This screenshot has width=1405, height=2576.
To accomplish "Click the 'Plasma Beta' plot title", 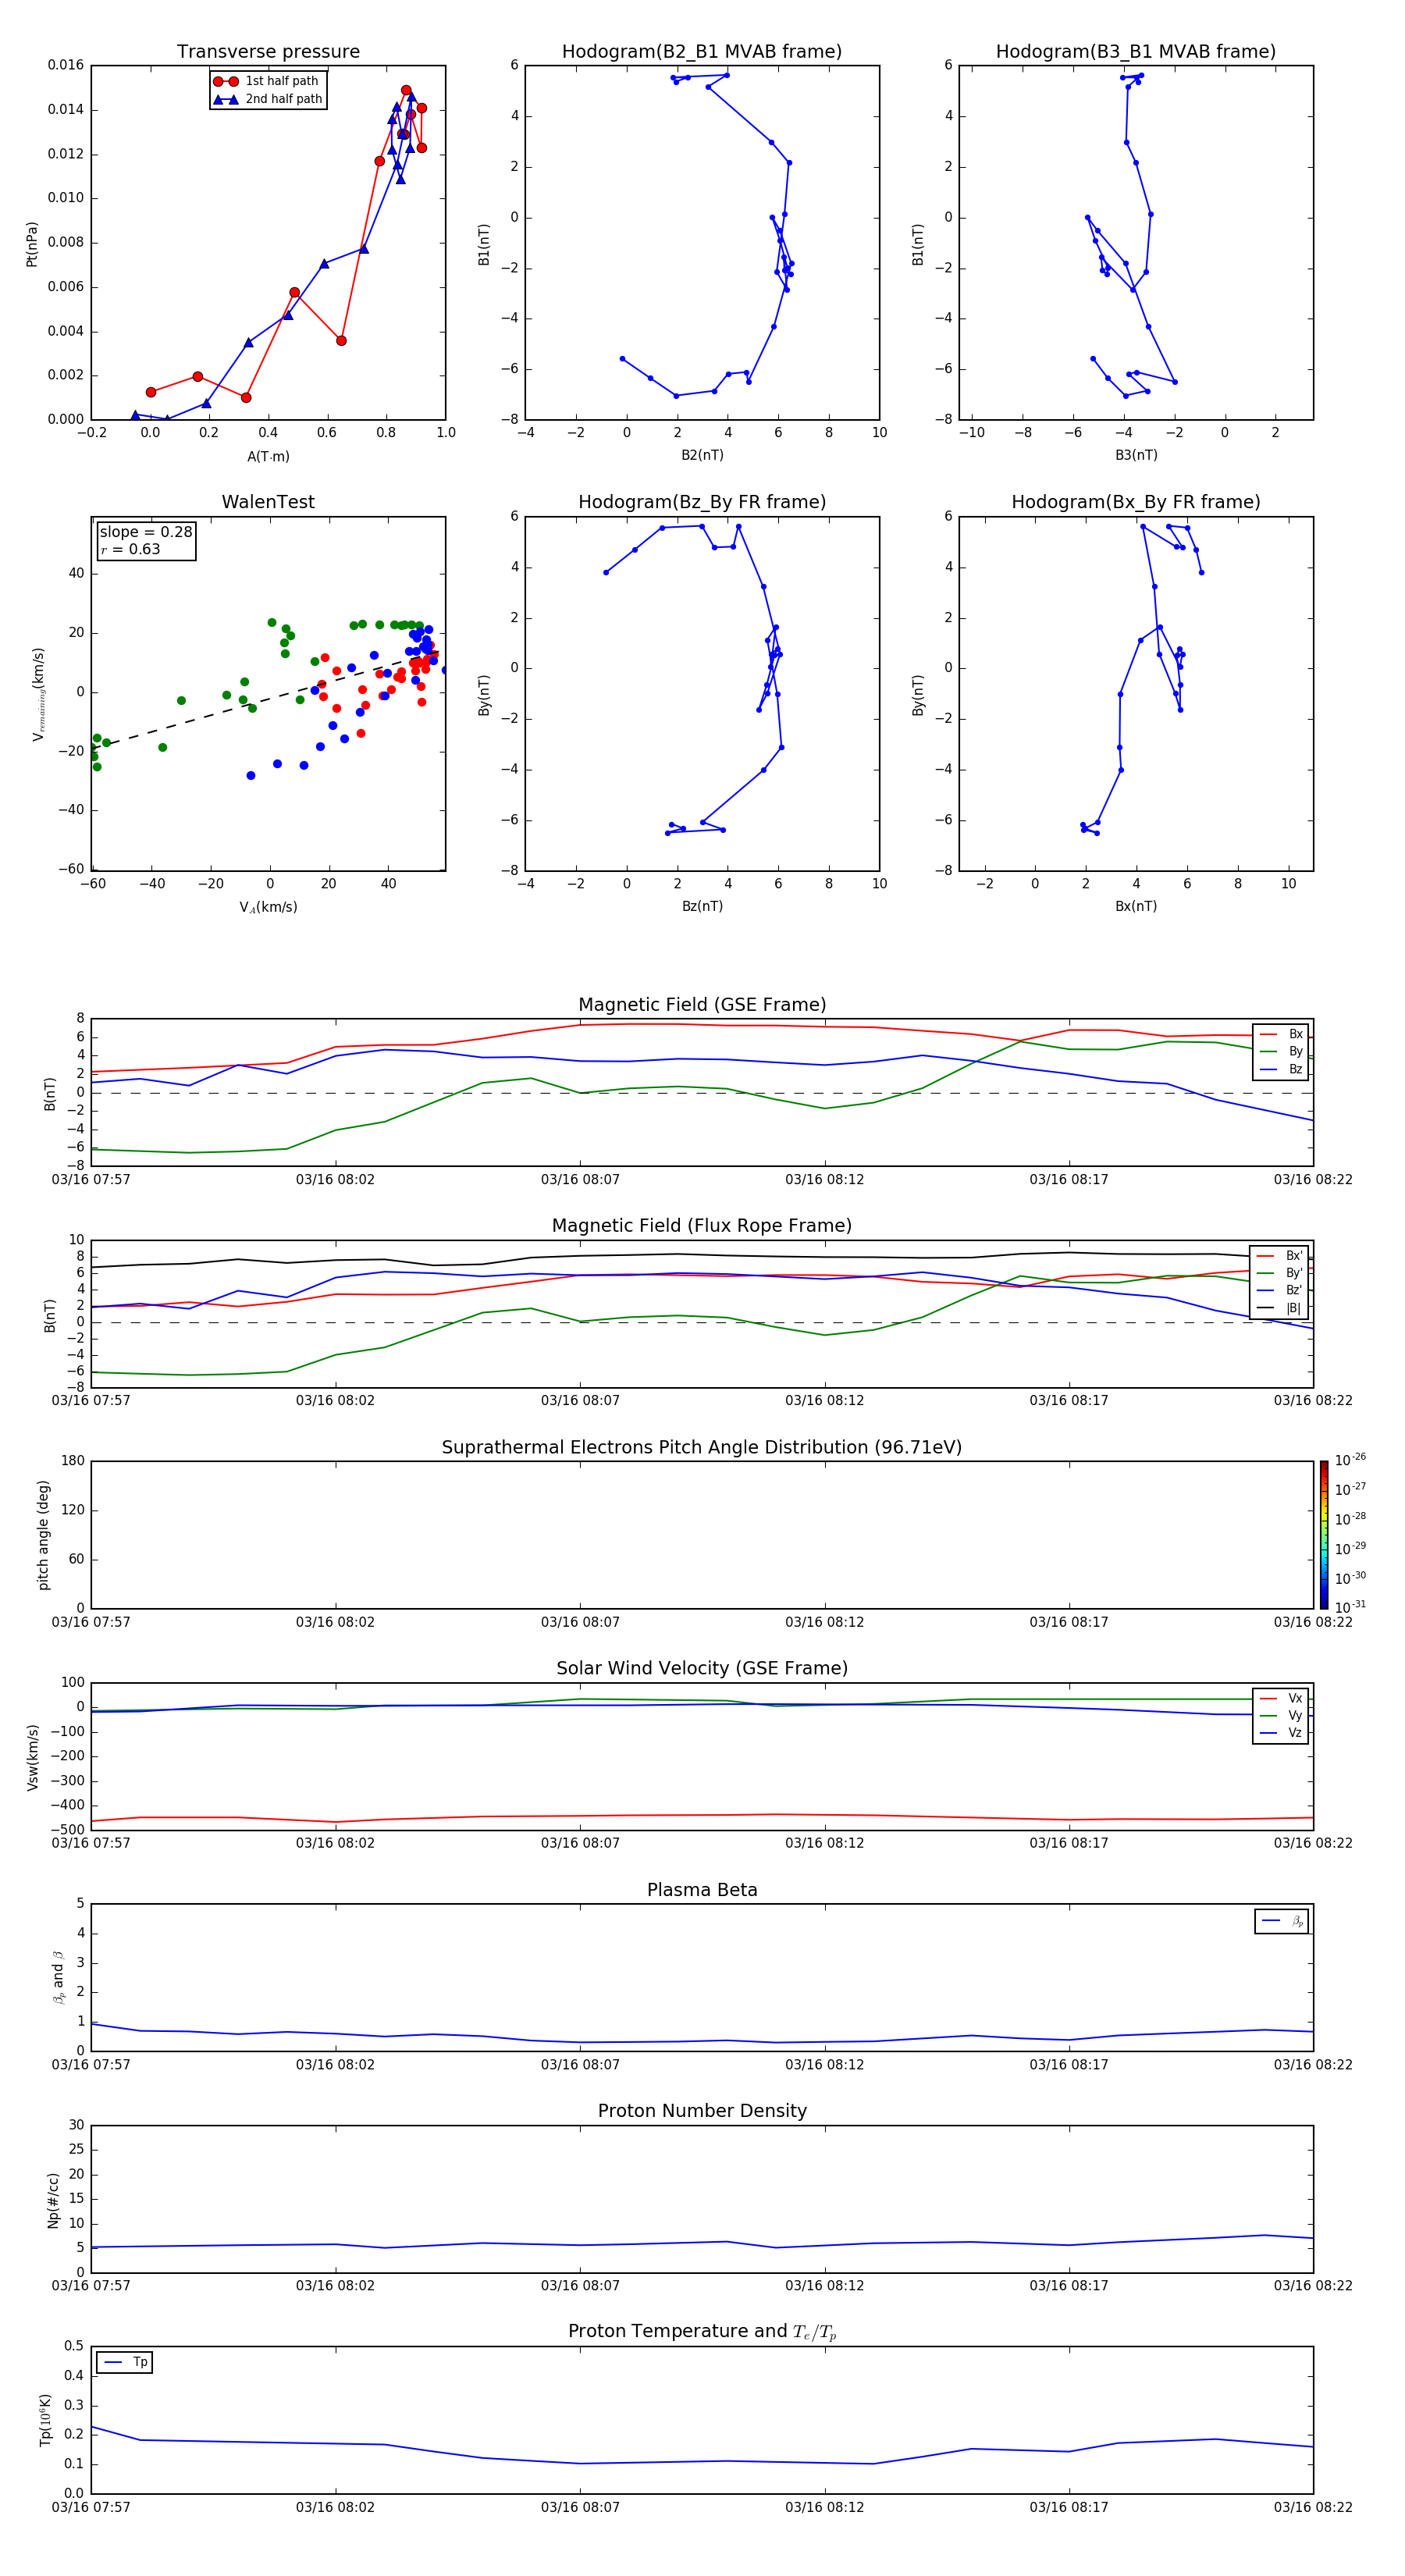I will [702, 1890].
